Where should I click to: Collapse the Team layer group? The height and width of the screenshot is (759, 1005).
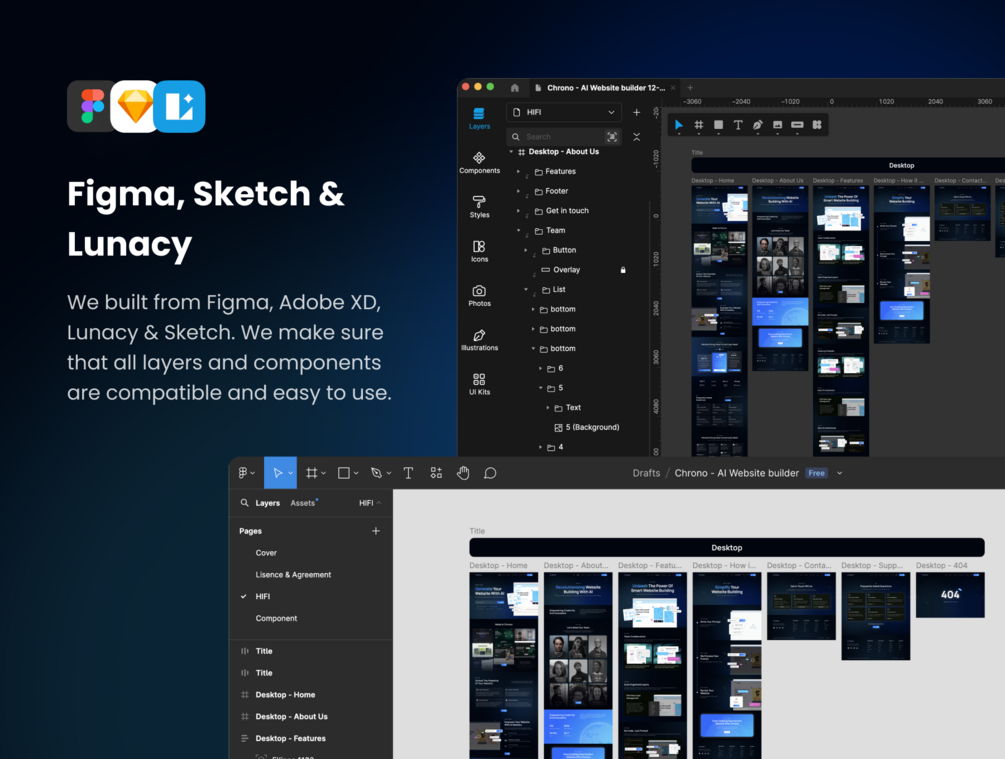point(519,230)
